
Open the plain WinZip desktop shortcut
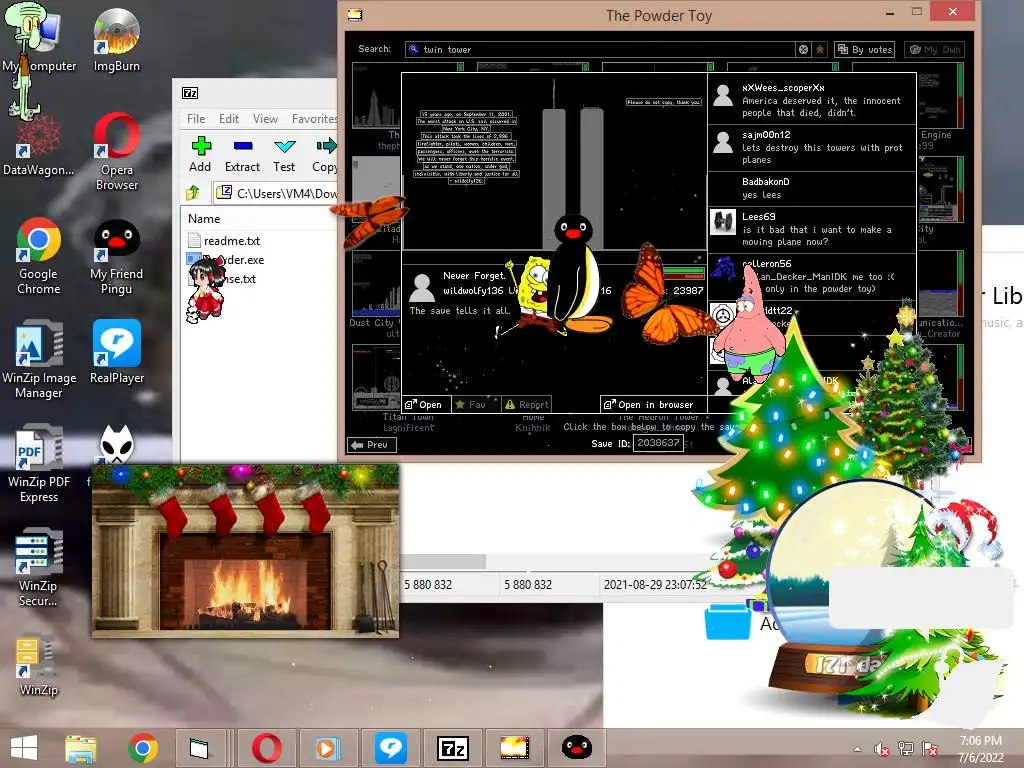[x=38, y=665]
